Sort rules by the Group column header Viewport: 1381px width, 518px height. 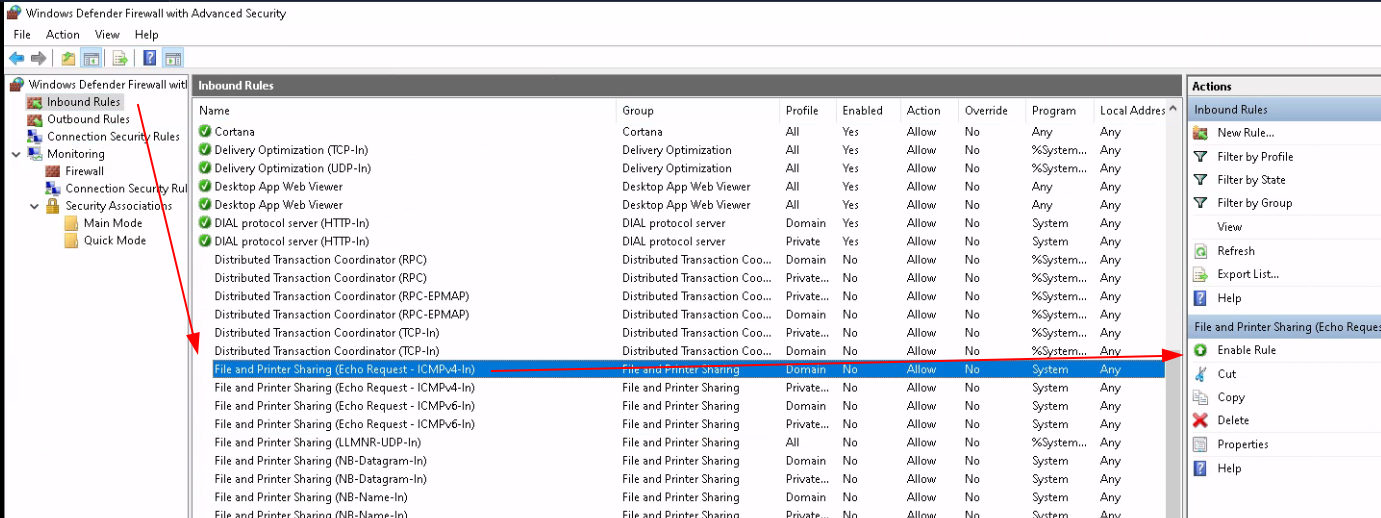(698, 111)
